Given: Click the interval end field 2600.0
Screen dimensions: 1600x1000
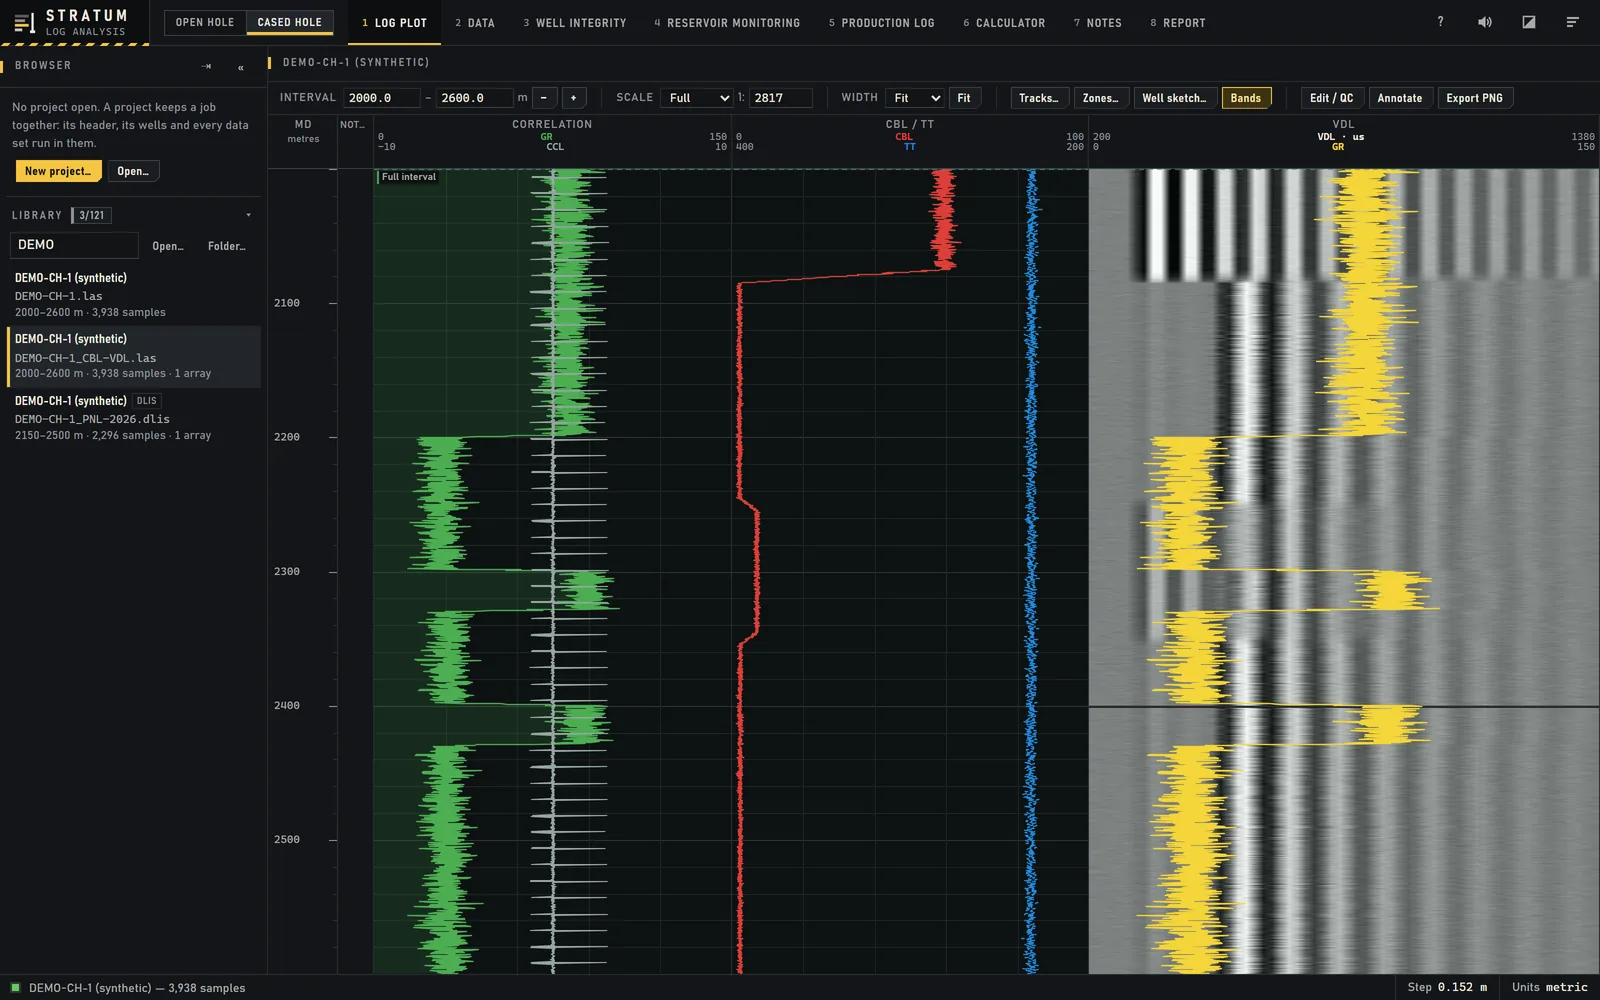Looking at the screenshot, I should coord(475,98).
